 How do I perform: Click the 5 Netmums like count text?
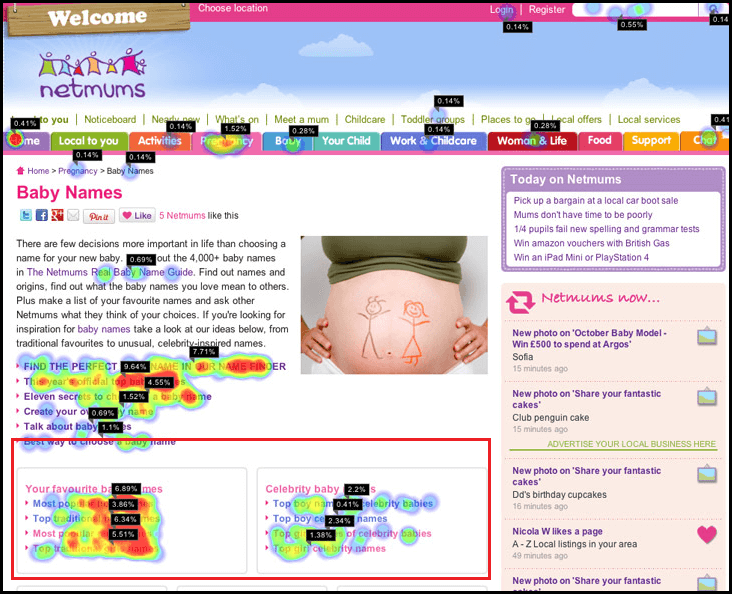(182, 215)
